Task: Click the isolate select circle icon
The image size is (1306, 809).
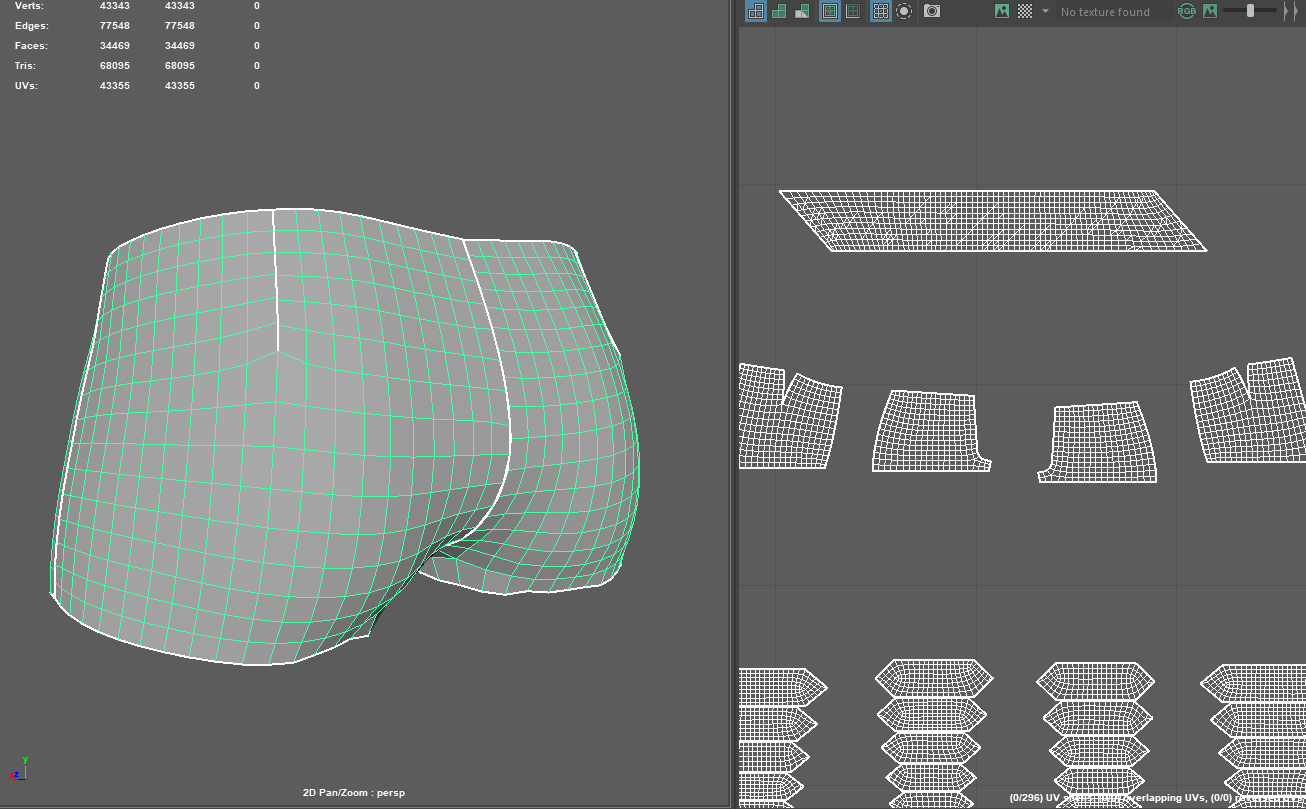Action: [904, 11]
